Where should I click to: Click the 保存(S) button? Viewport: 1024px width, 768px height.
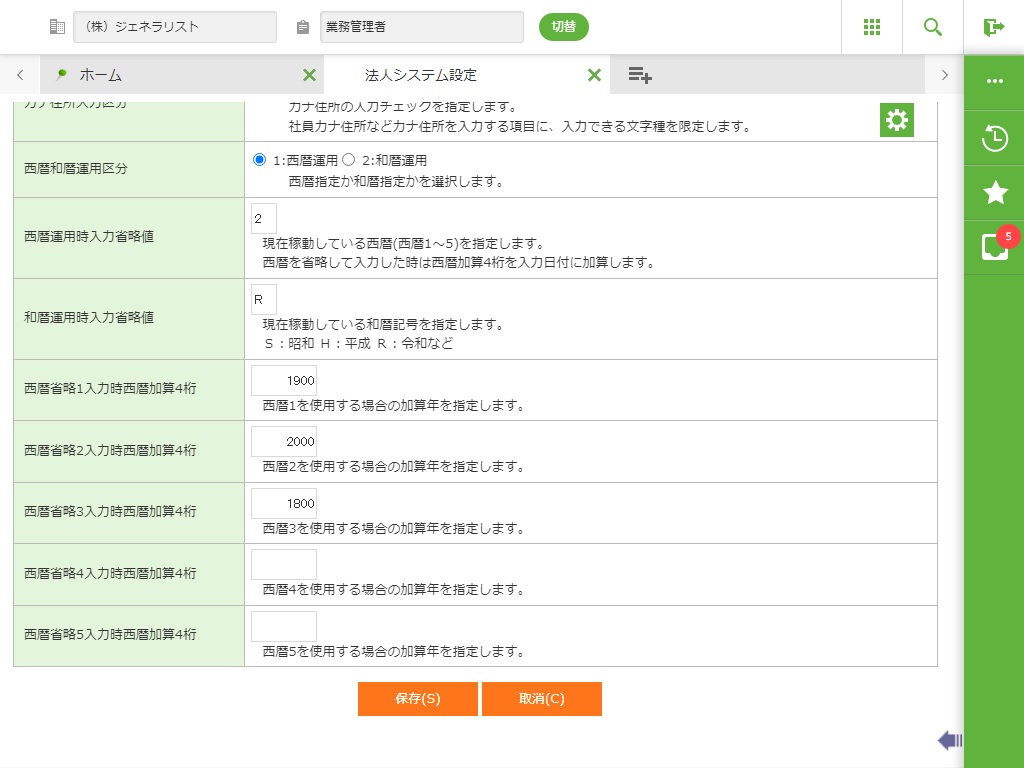tap(418, 699)
